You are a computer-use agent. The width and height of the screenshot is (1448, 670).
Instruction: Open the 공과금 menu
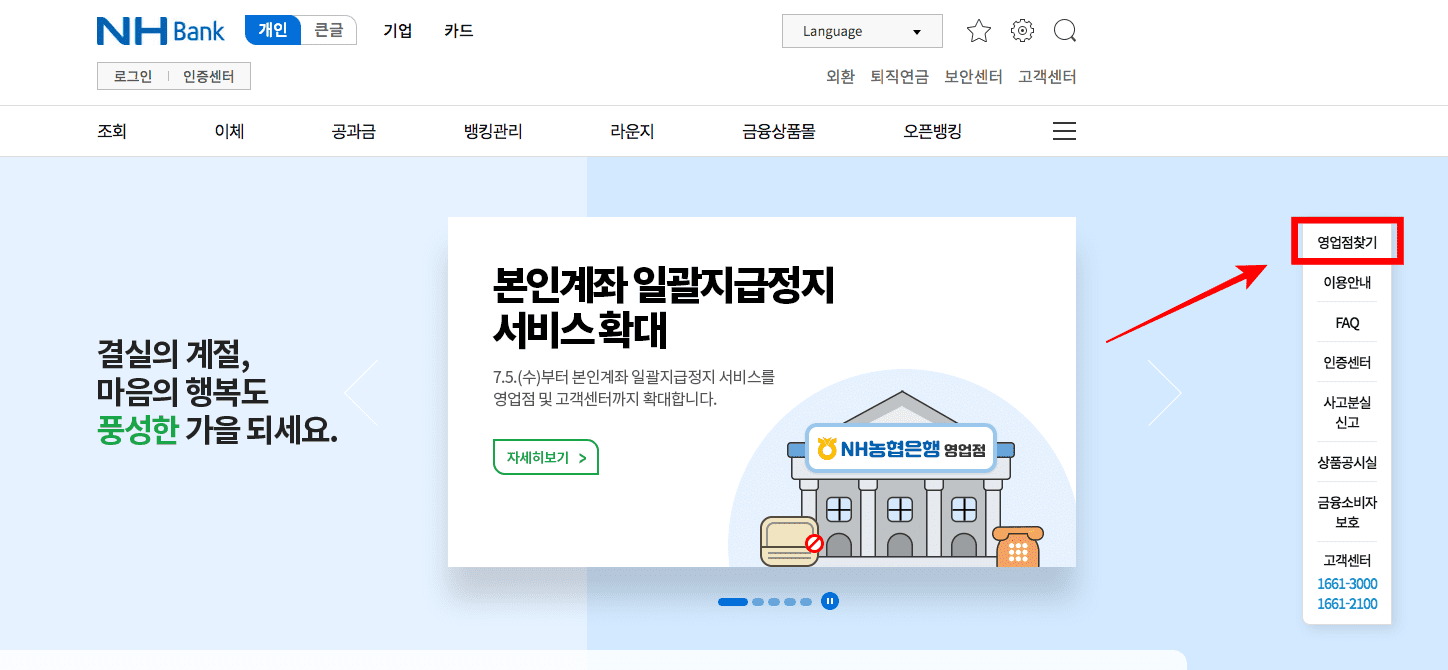point(354,131)
